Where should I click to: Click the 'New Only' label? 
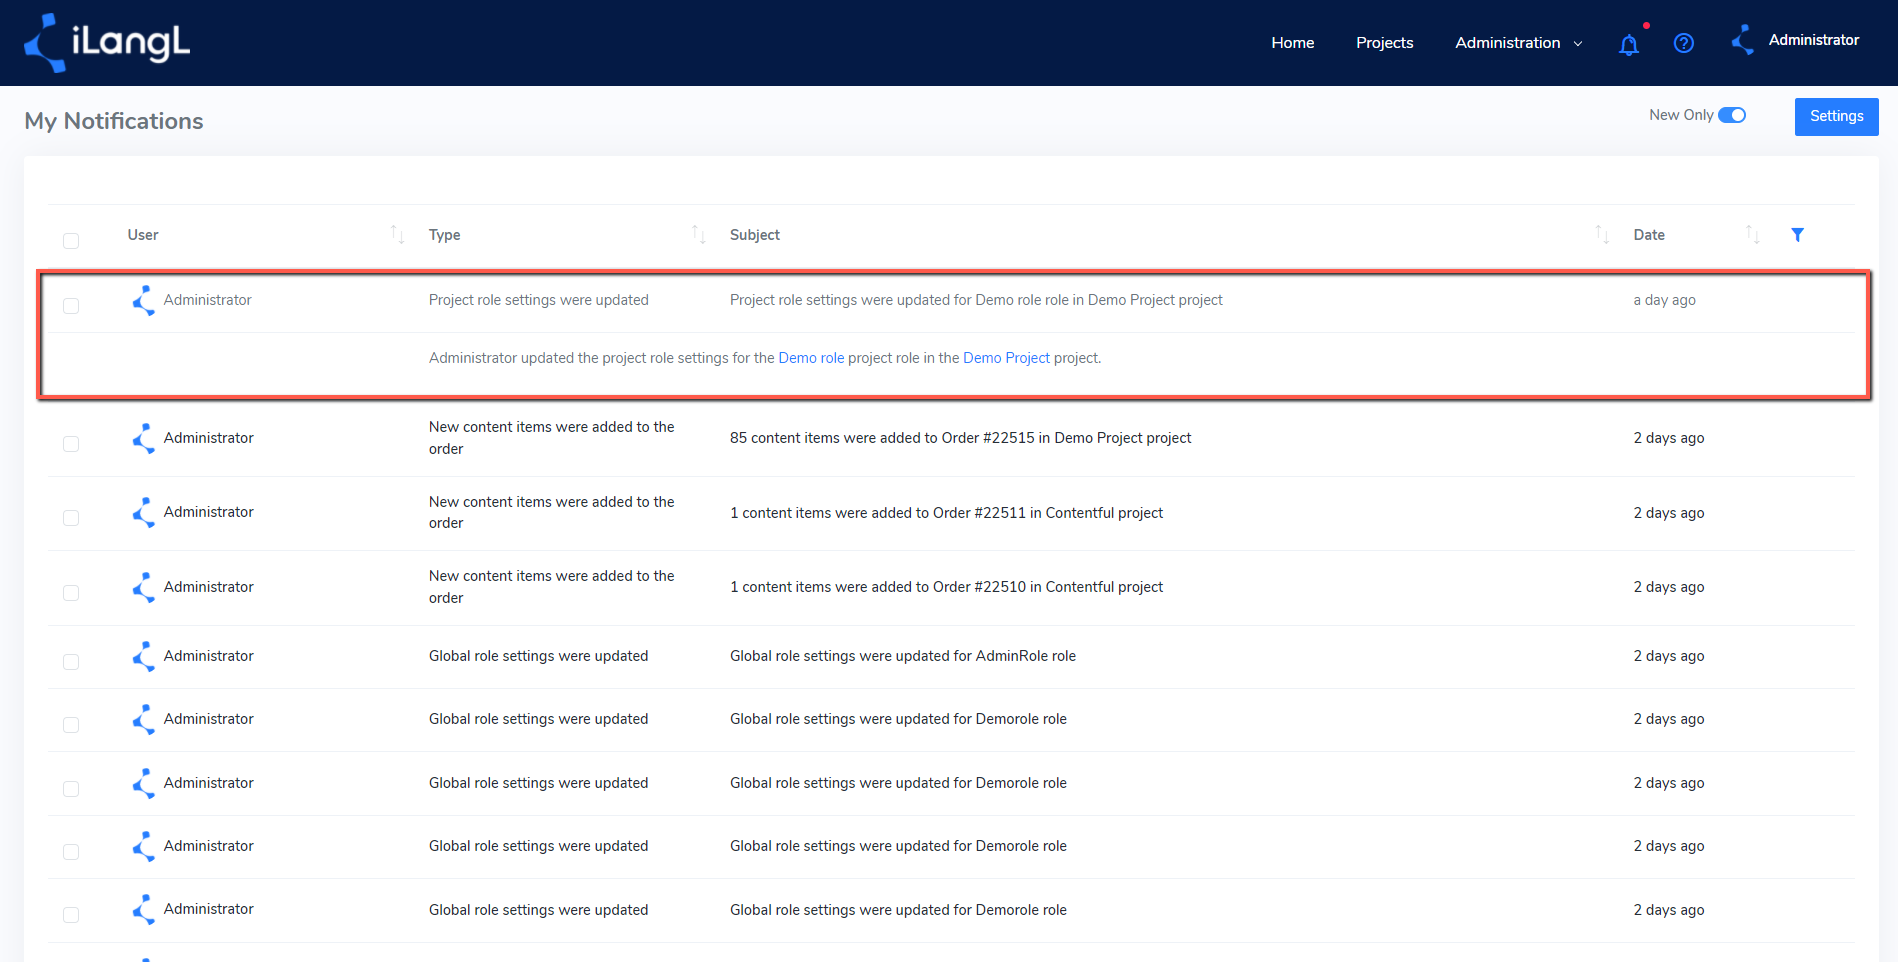pyautogui.click(x=1681, y=115)
